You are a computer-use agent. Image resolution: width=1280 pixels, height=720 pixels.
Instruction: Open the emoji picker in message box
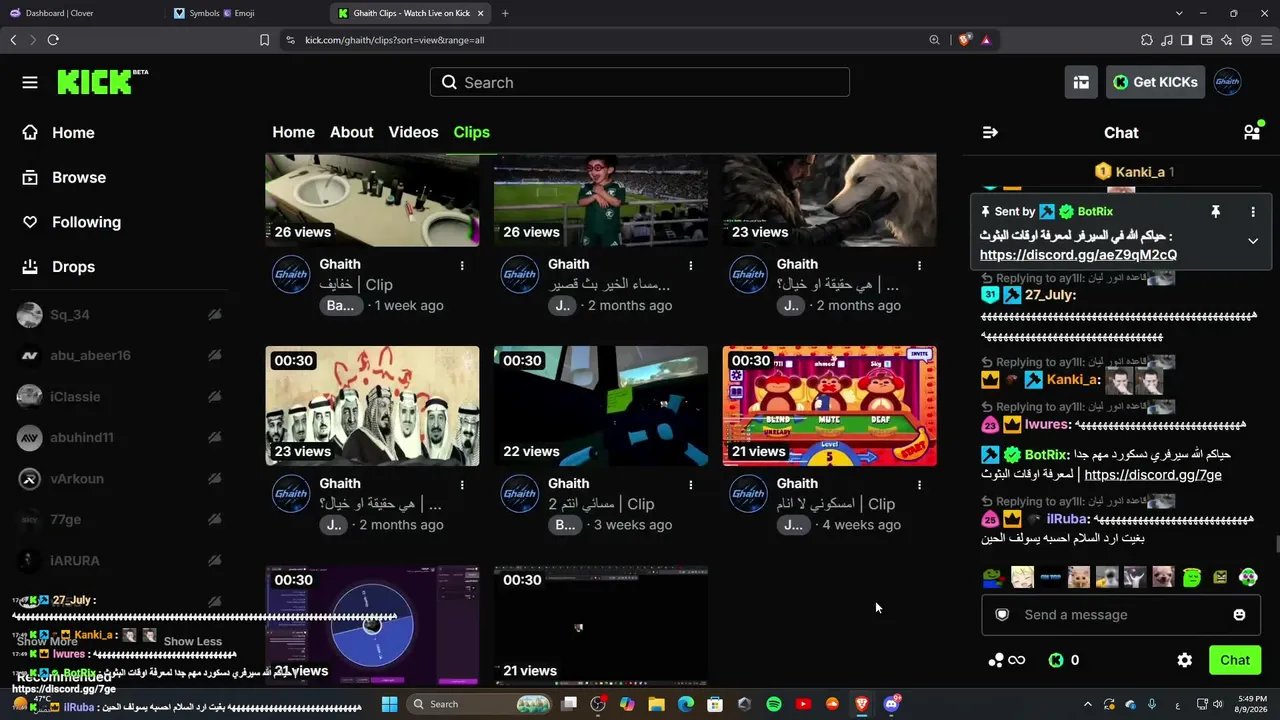(1239, 615)
